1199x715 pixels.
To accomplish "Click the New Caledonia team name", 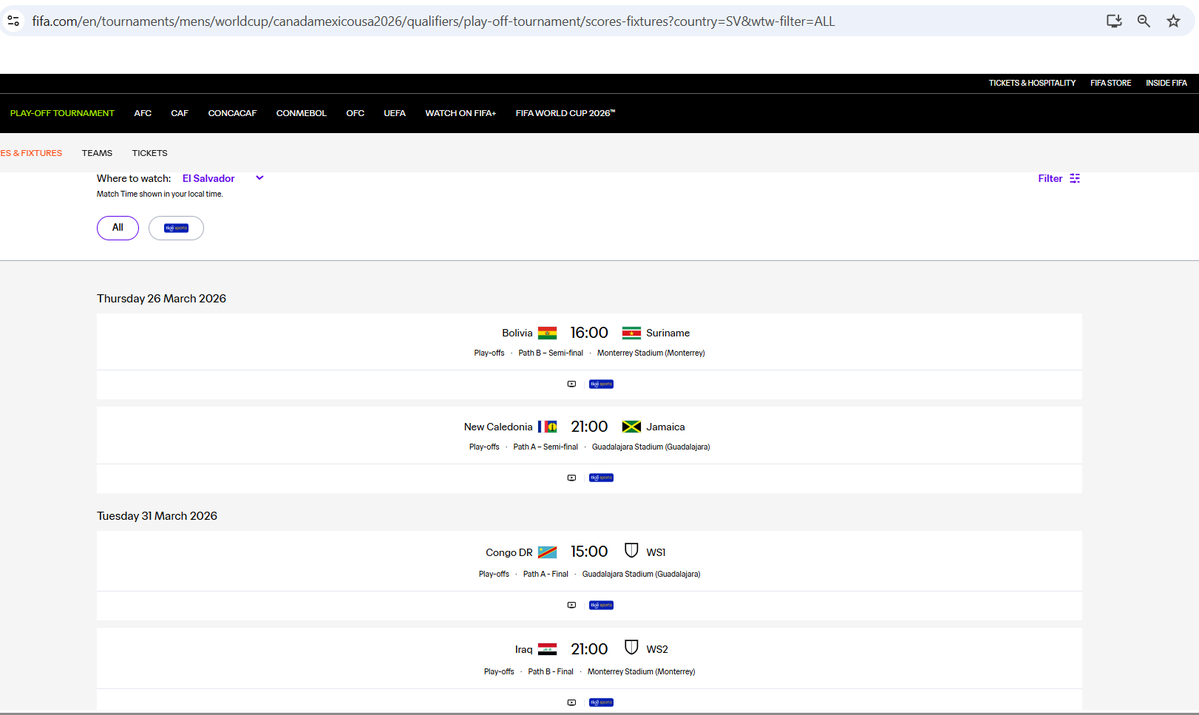I will pyautogui.click(x=498, y=427).
